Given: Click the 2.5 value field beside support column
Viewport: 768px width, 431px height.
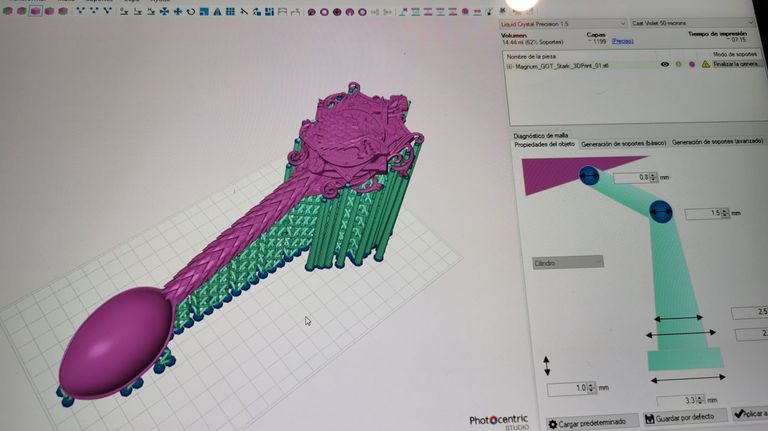Looking at the screenshot, I should 749,312.
